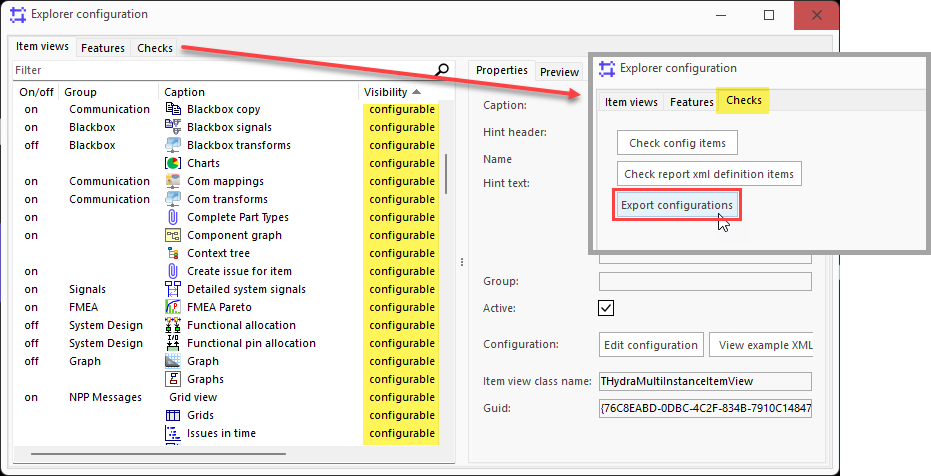Click the Blackbox transforms row icon
Screen dimensions: 931x476
tap(173, 145)
